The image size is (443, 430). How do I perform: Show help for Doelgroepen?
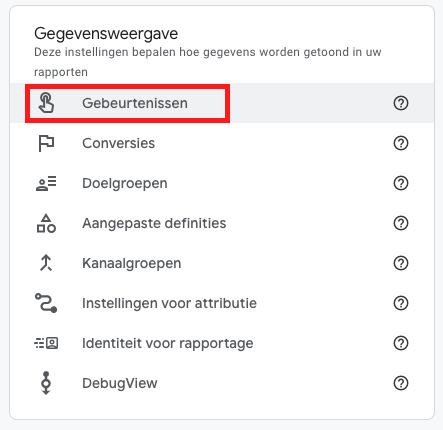pos(401,183)
